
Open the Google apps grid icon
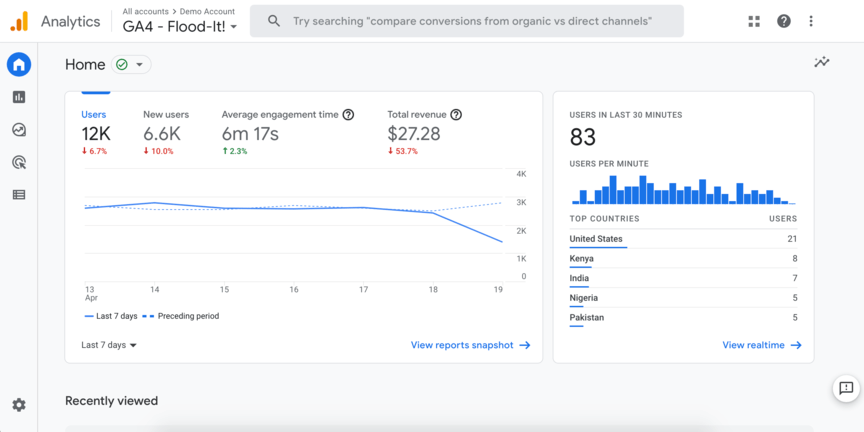click(754, 21)
